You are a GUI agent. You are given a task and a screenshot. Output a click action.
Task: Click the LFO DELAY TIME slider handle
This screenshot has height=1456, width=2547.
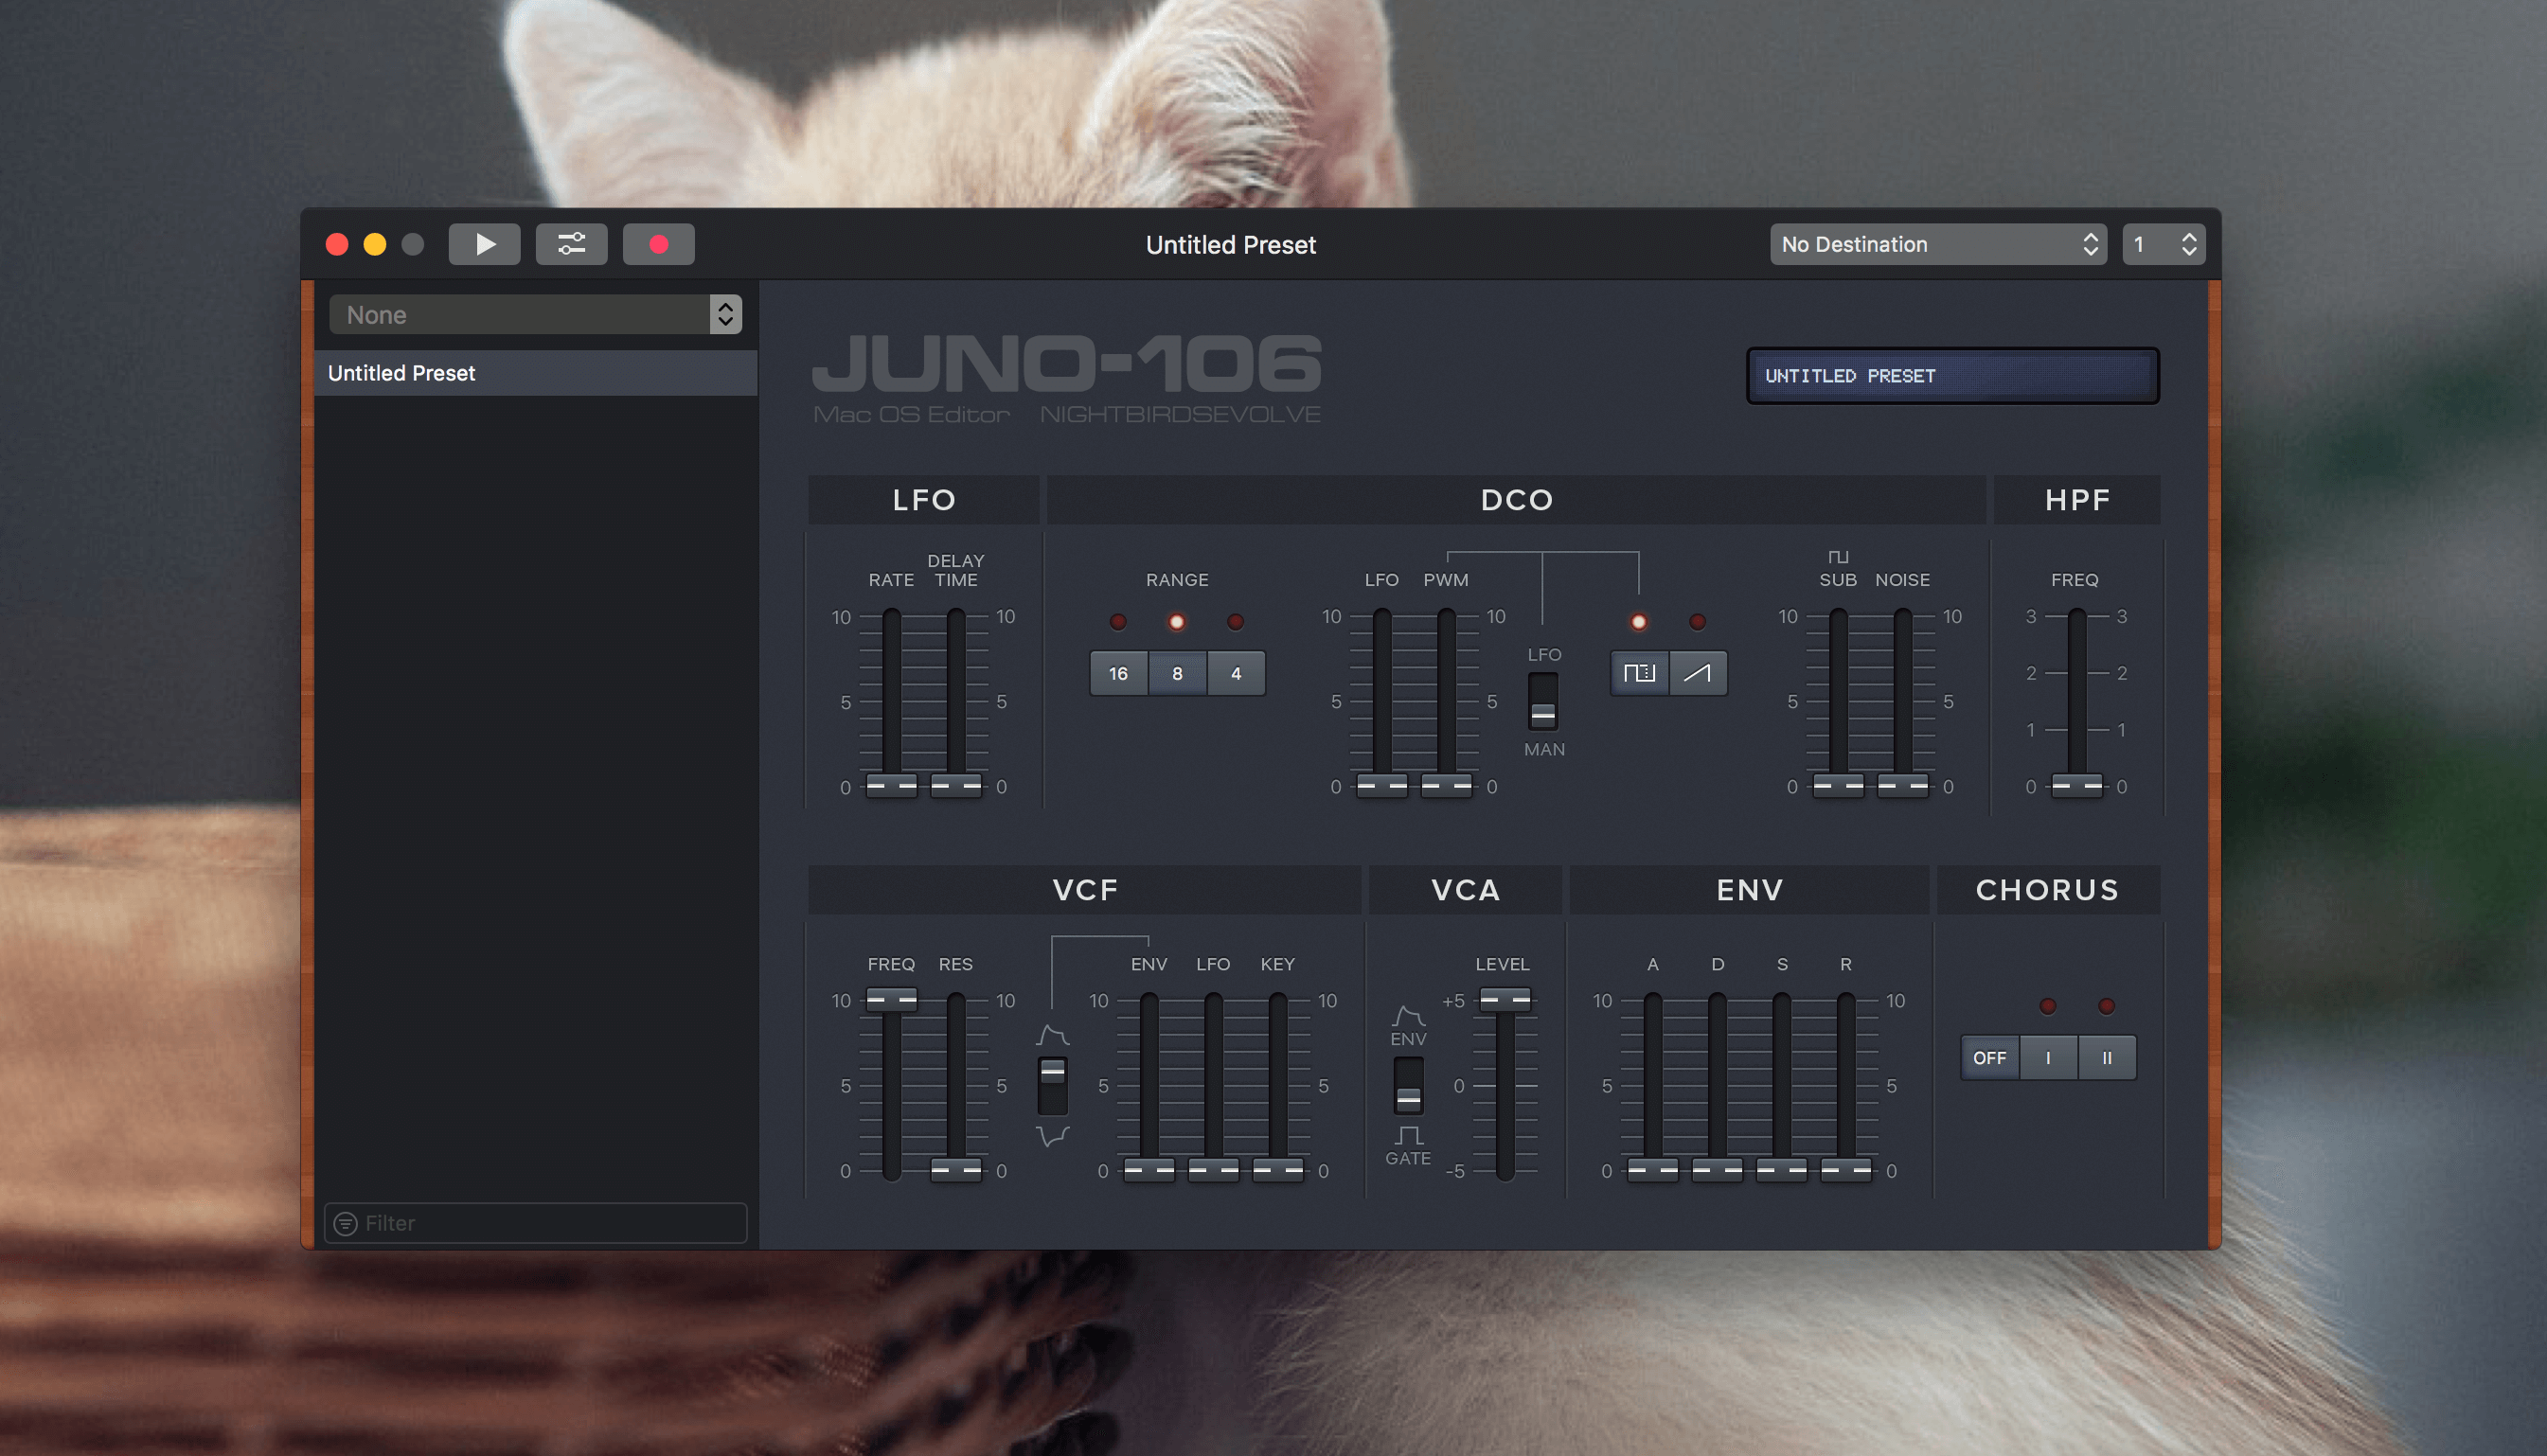pos(955,786)
